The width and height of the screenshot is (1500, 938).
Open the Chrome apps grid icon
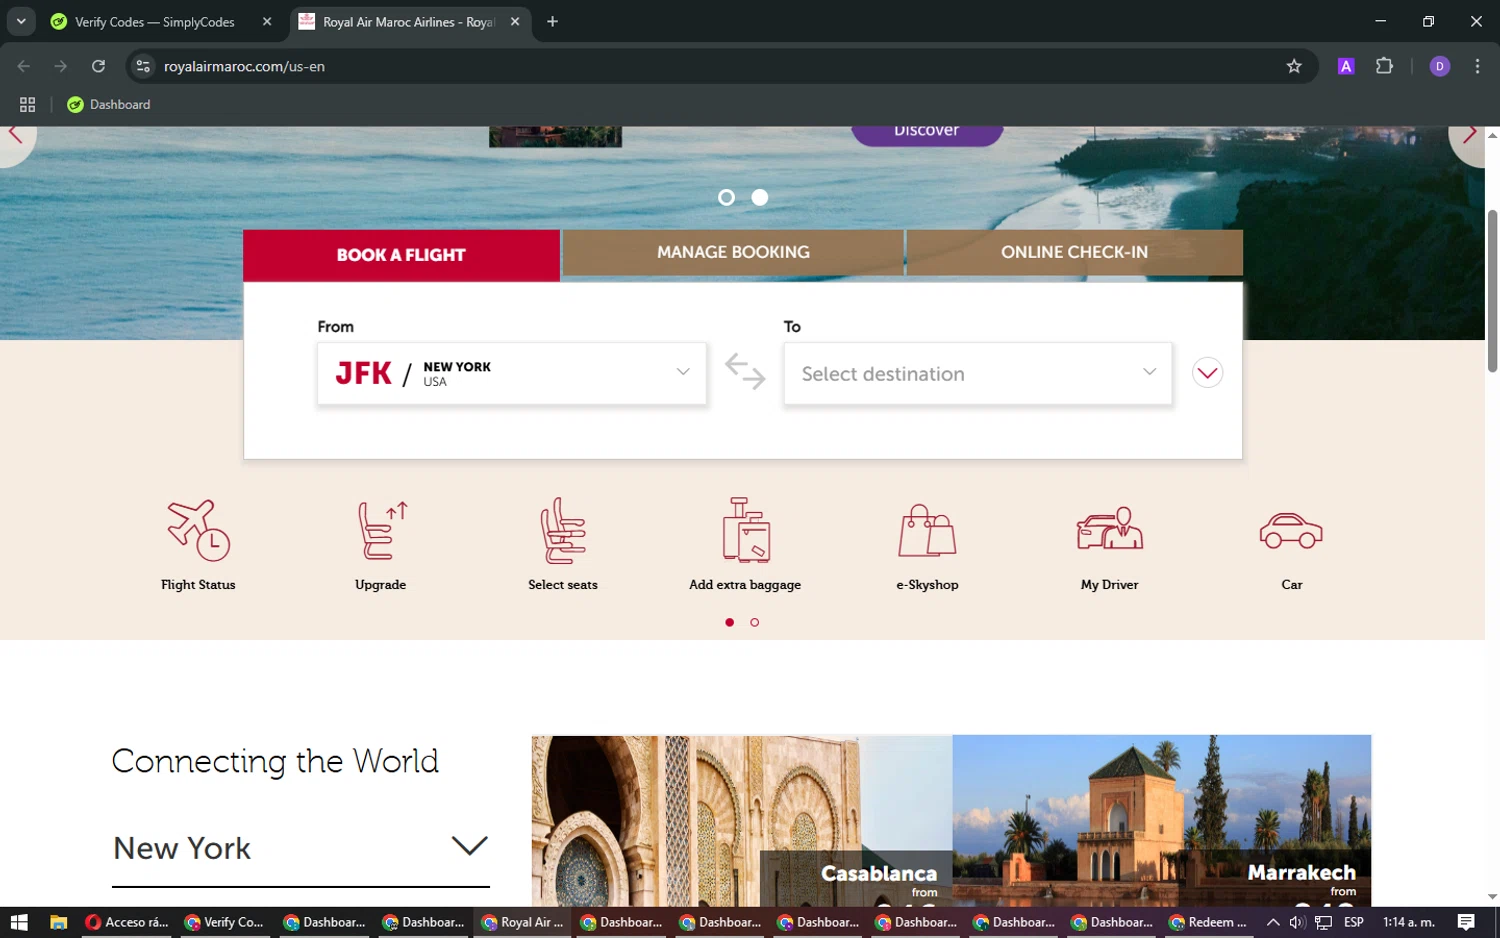[x=27, y=104]
